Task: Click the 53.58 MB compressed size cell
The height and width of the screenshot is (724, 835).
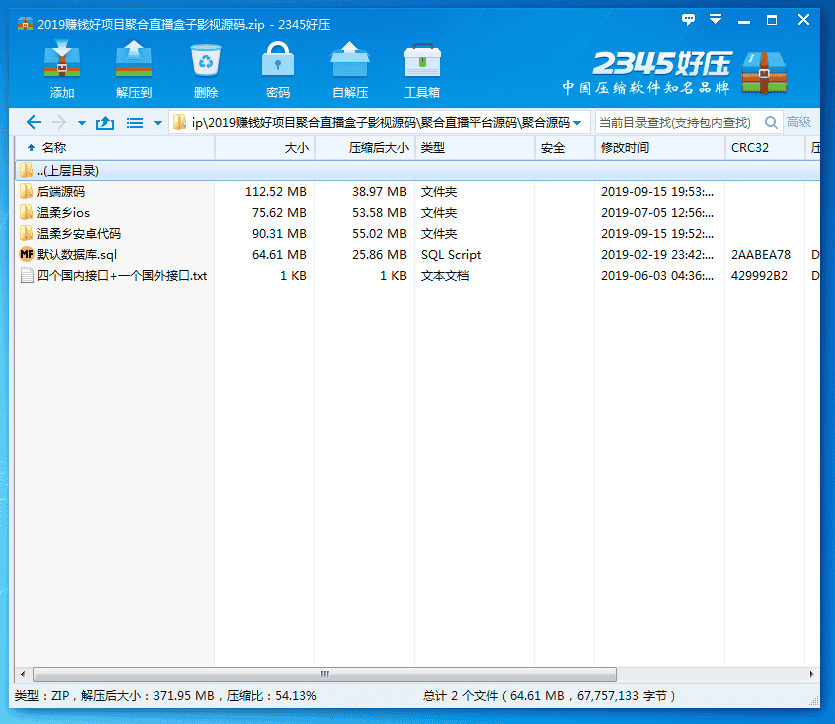Action: click(379, 213)
